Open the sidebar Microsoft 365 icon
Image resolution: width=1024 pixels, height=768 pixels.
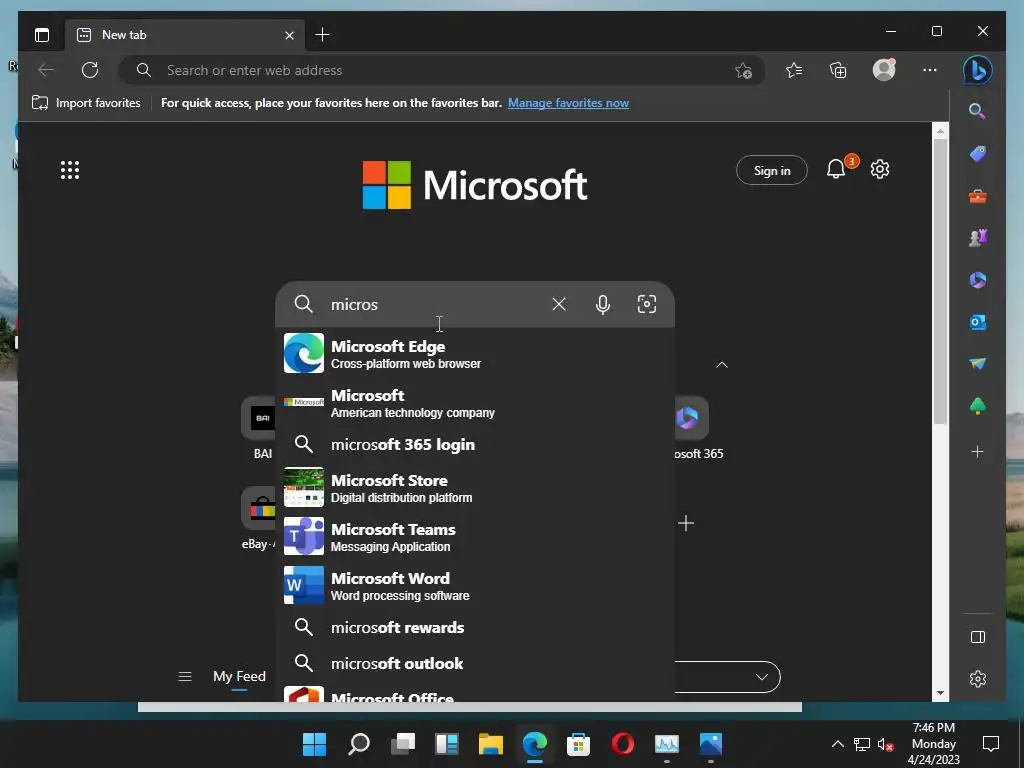[x=978, y=280]
